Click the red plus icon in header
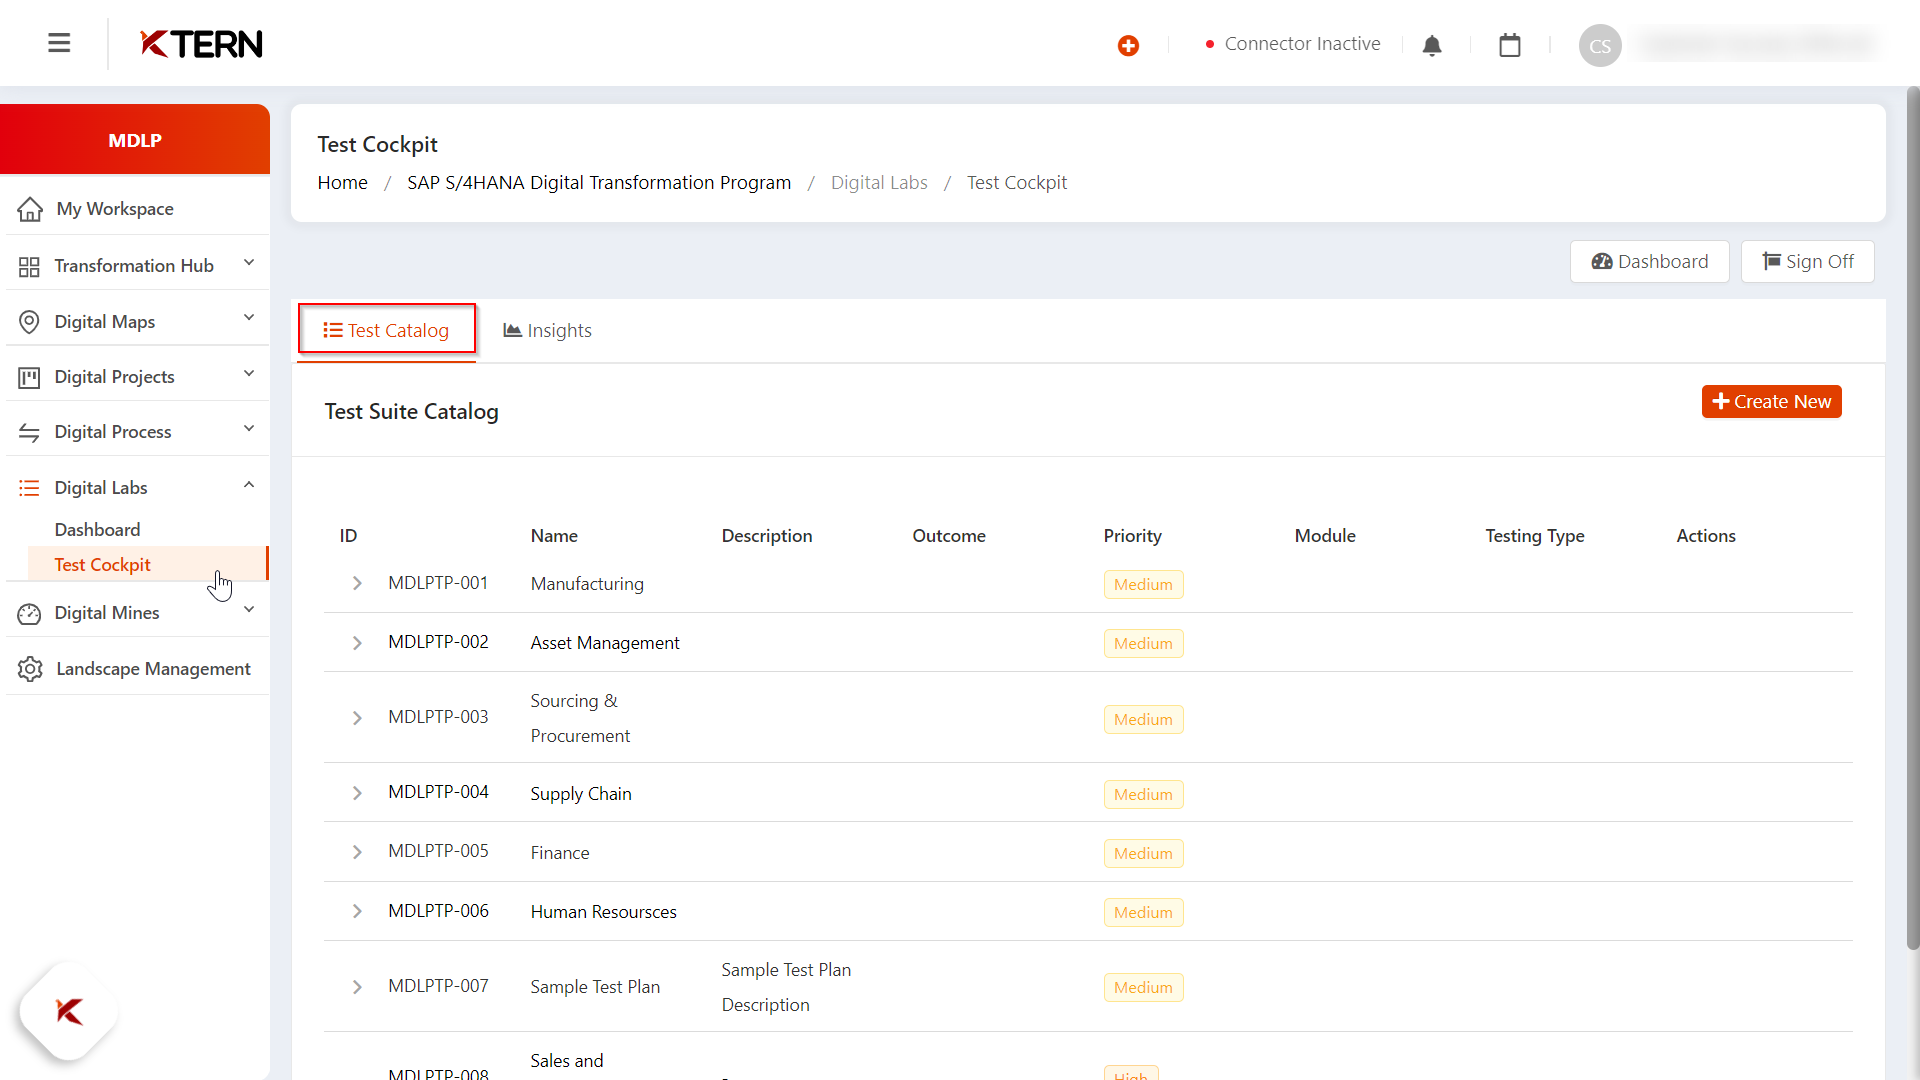Viewport: 1920px width, 1080px height. (1128, 45)
